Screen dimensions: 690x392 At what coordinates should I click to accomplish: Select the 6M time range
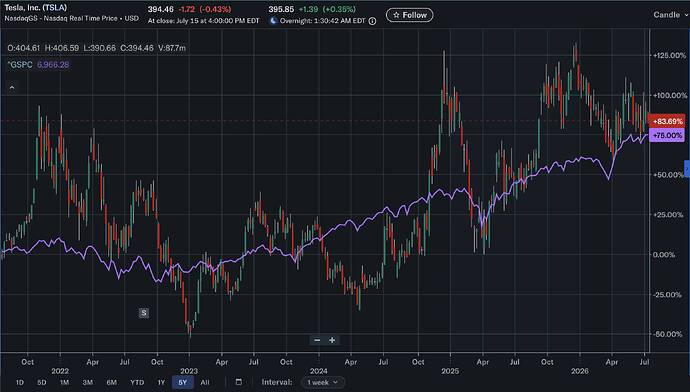(x=111, y=382)
